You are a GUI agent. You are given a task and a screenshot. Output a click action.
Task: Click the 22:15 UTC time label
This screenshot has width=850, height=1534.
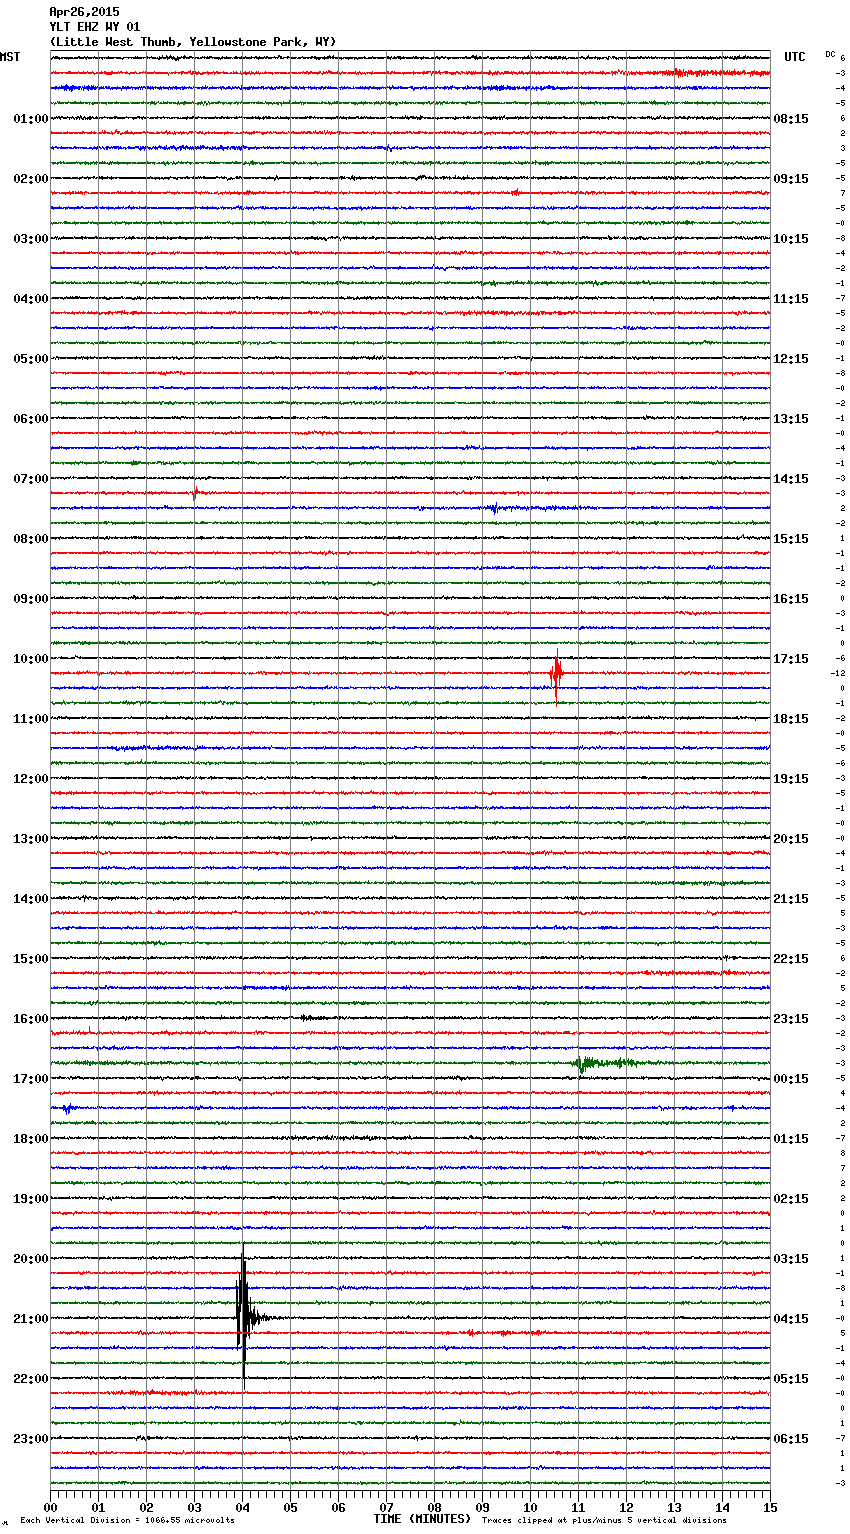tap(791, 959)
